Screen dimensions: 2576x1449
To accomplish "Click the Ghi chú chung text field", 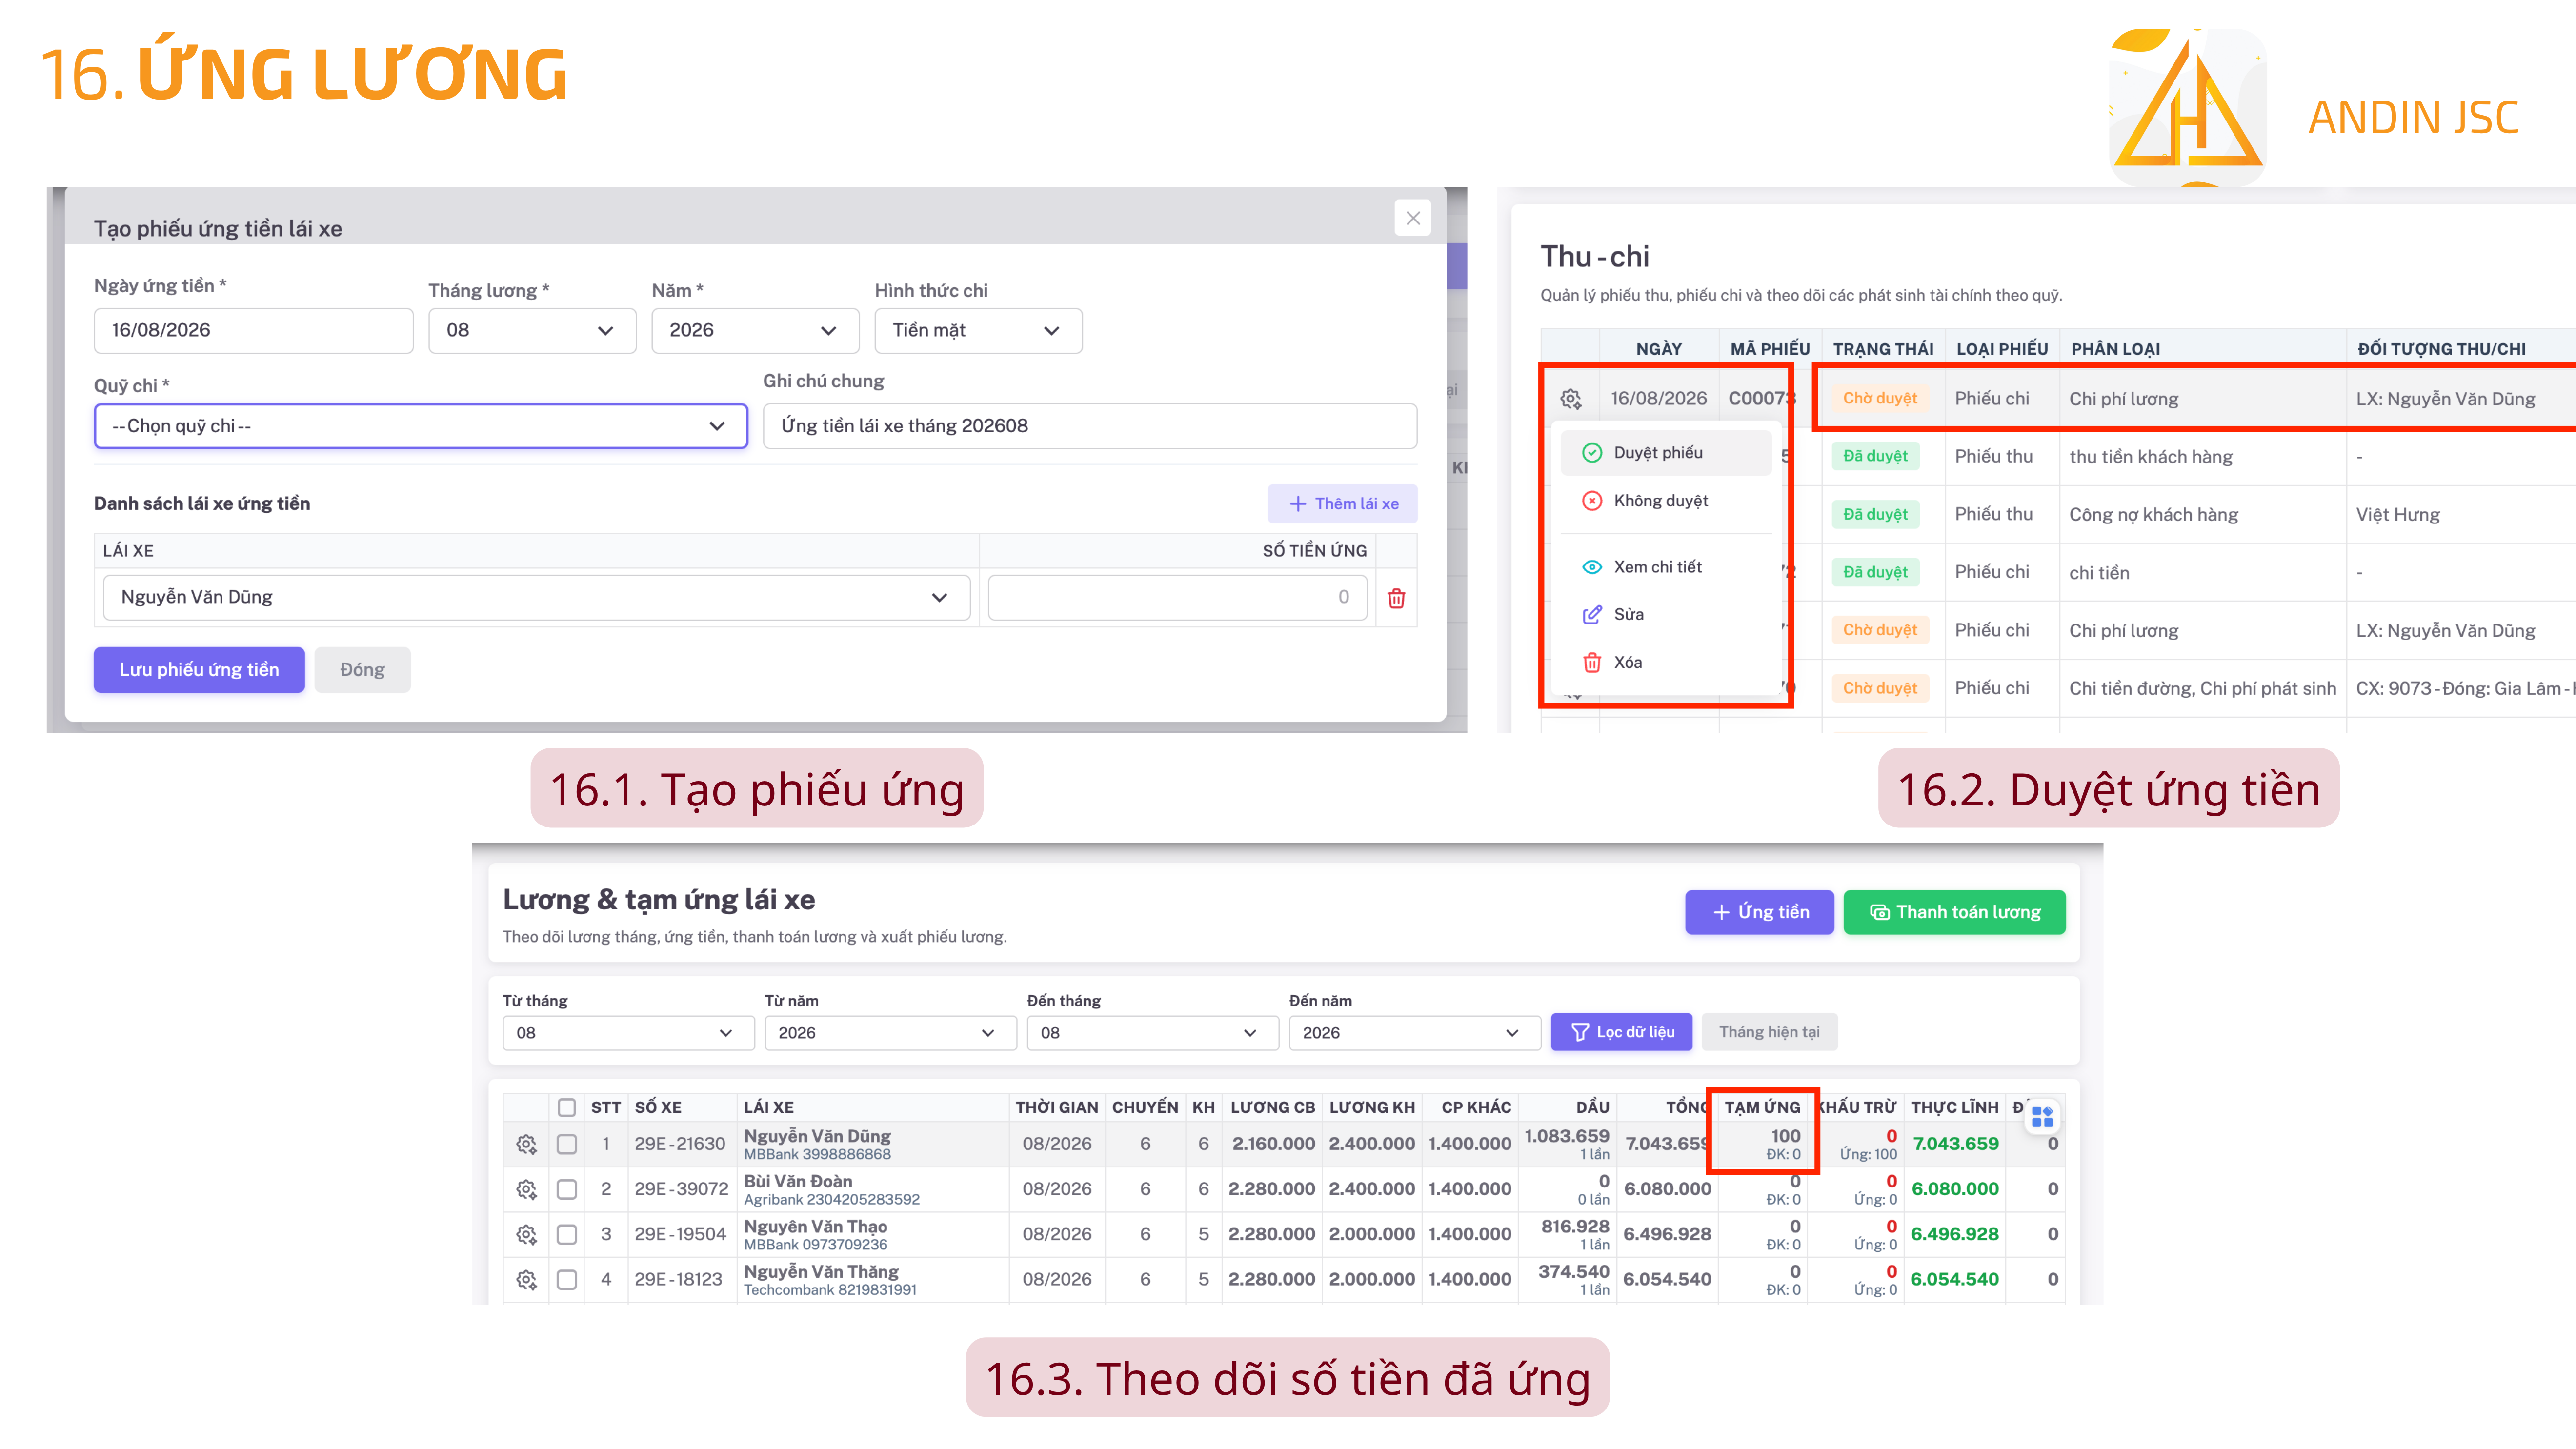I will [x=1089, y=426].
